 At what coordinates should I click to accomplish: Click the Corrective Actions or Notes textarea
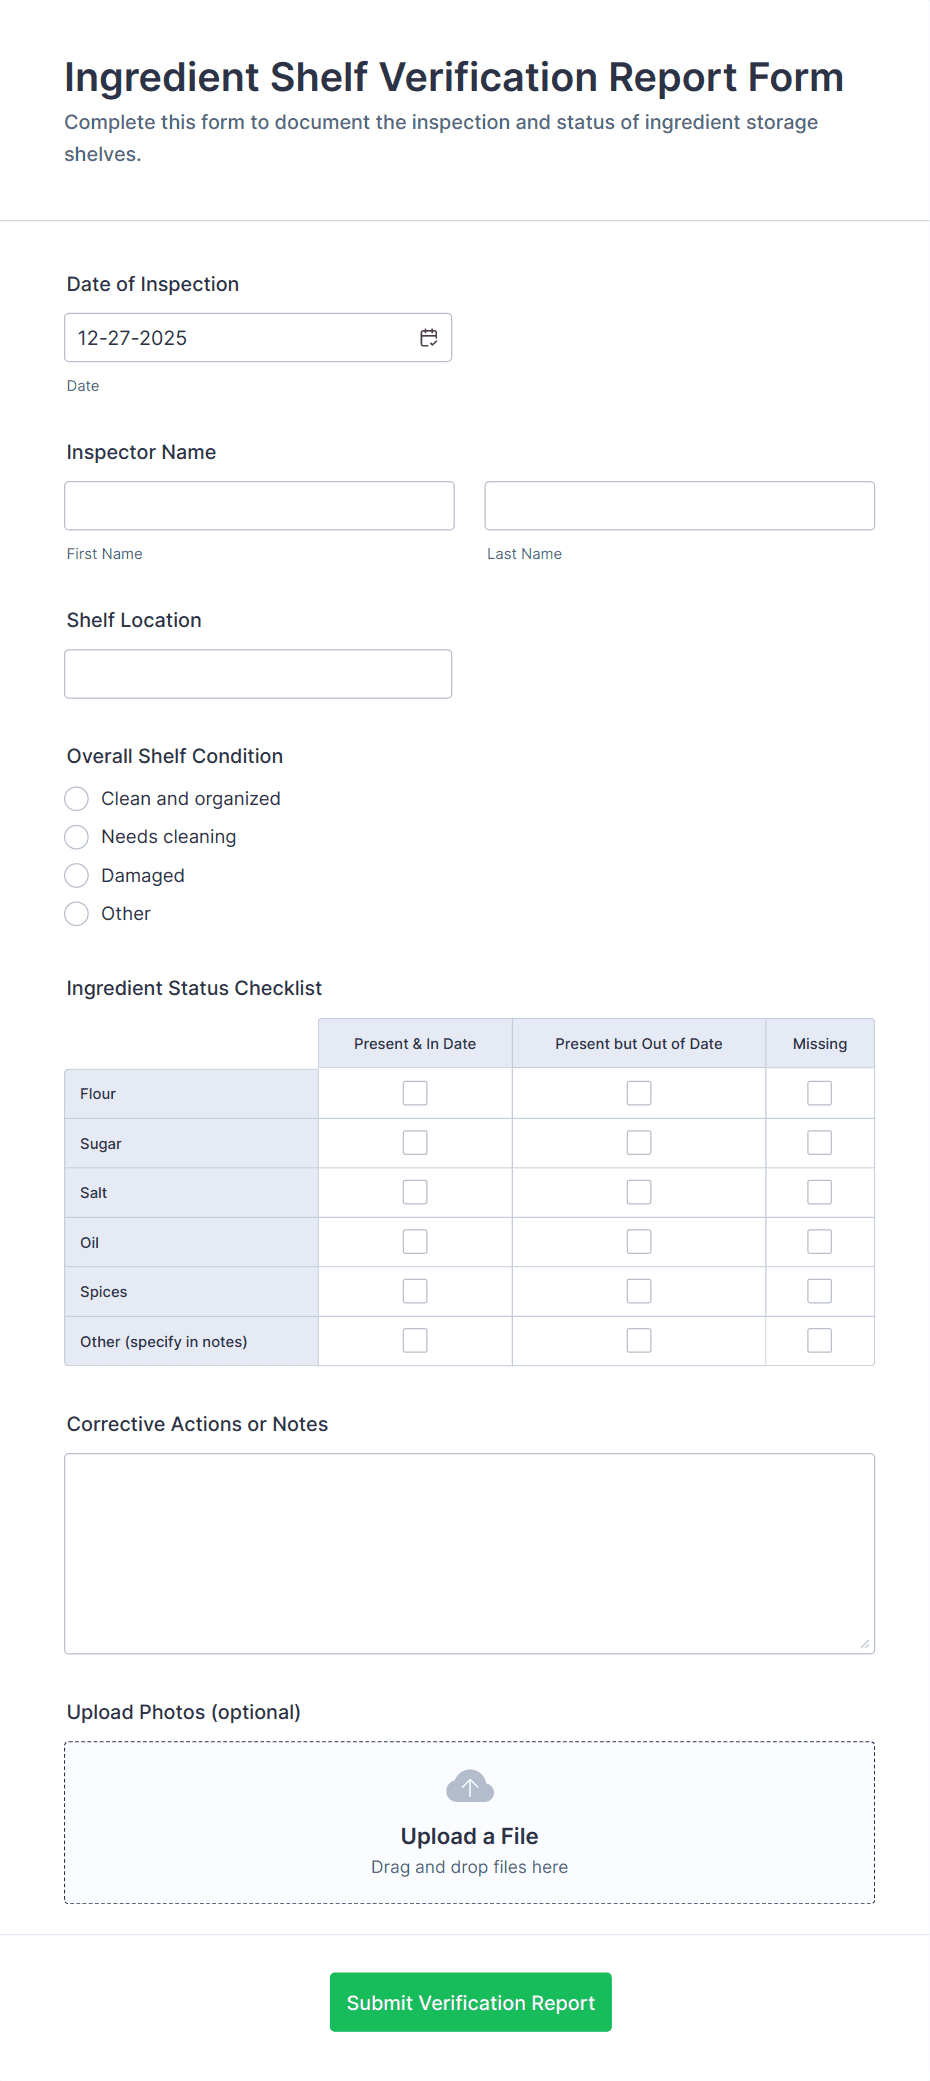point(469,1553)
